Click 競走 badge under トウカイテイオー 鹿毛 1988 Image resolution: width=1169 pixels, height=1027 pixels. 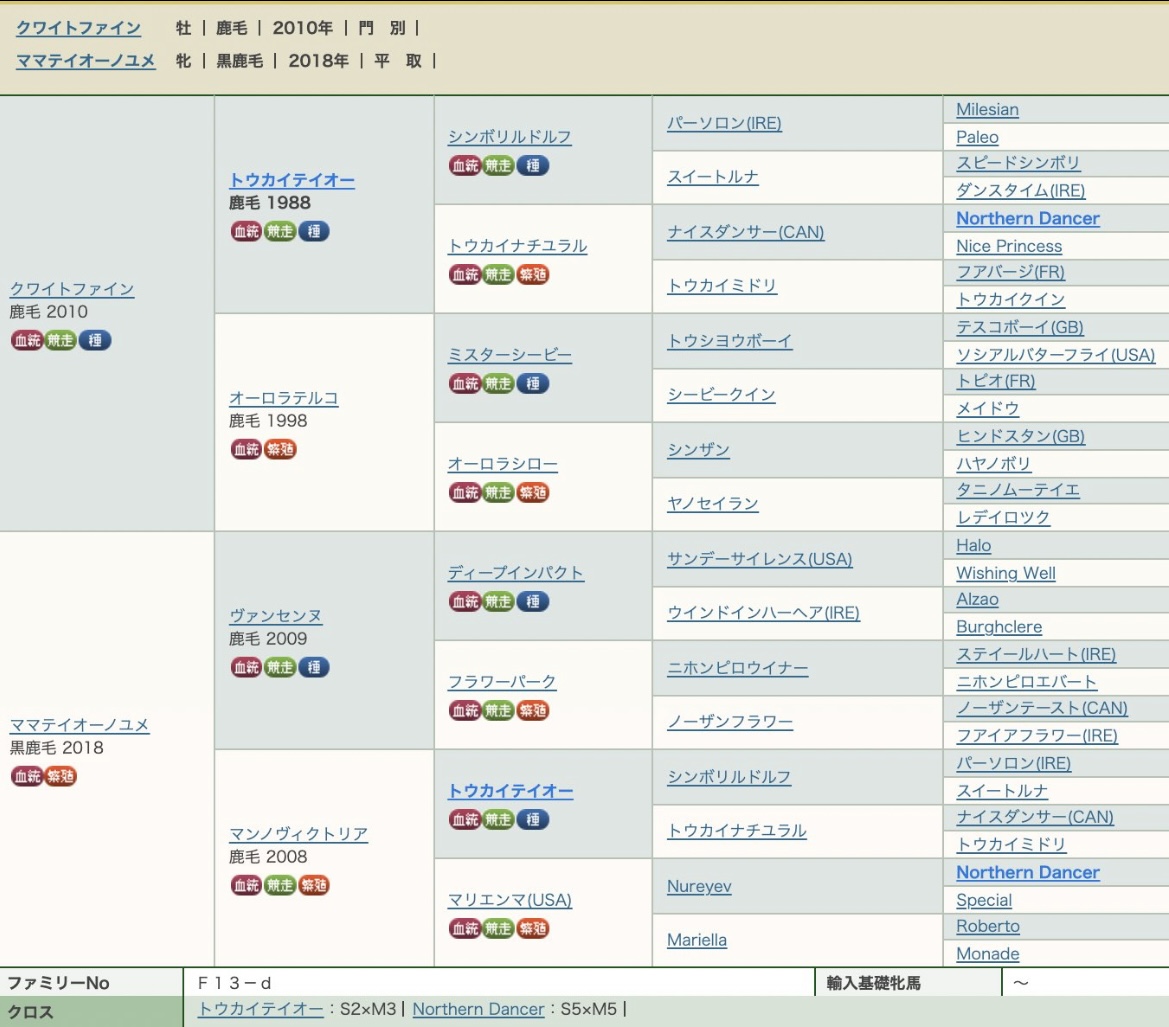(280, 231)
